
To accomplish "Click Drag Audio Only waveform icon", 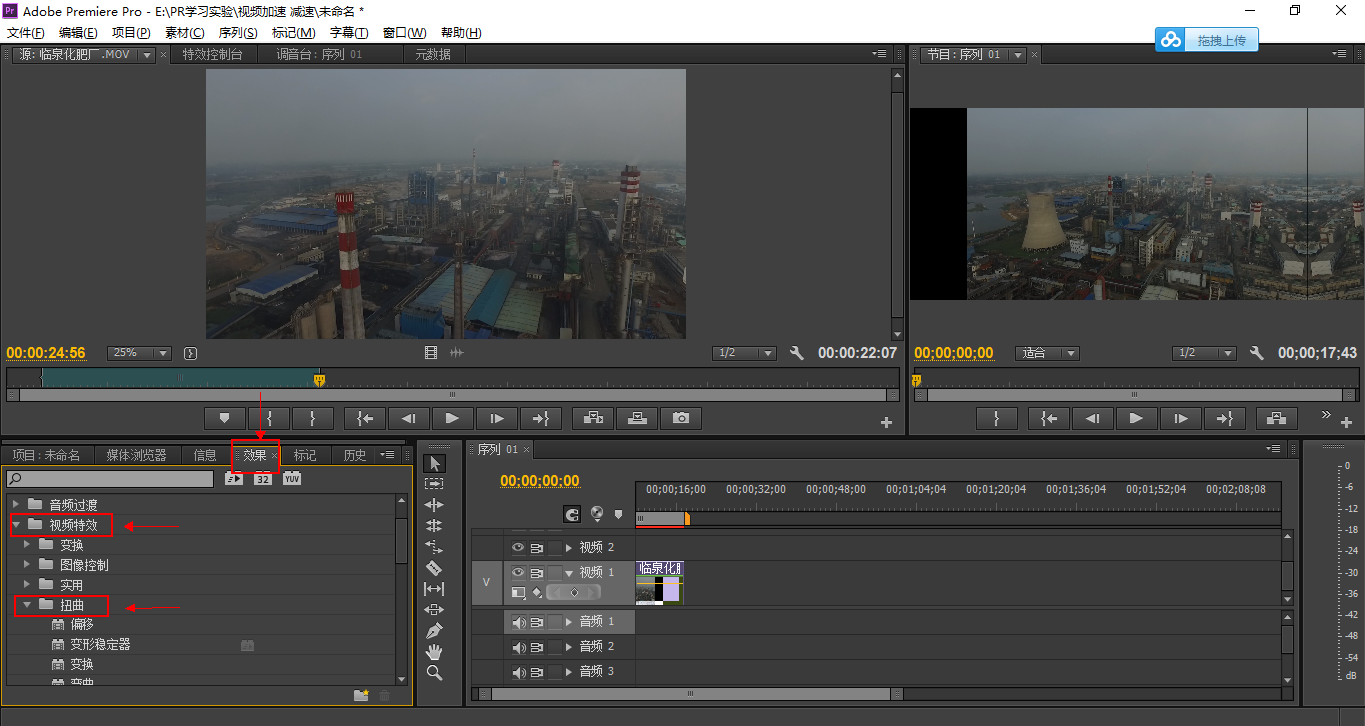I will pos(457,353).
